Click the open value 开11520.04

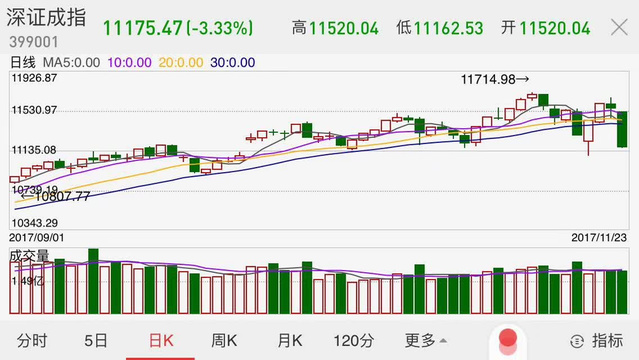545,28
